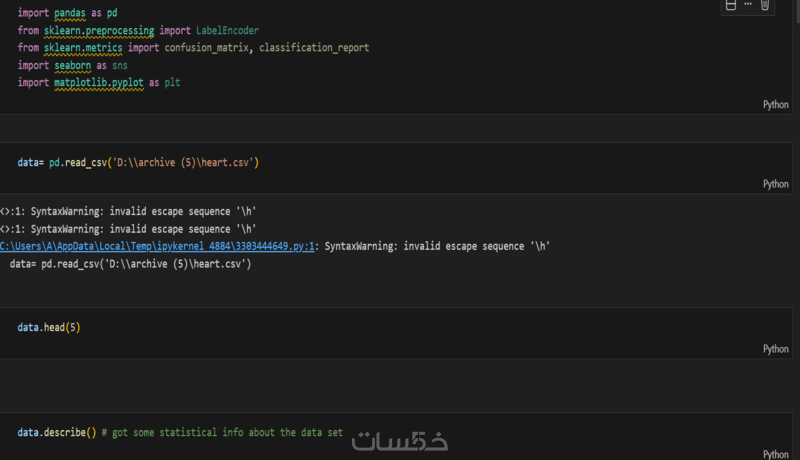
Task: Click the LabelEncoder import line
Action: point(138,30)
